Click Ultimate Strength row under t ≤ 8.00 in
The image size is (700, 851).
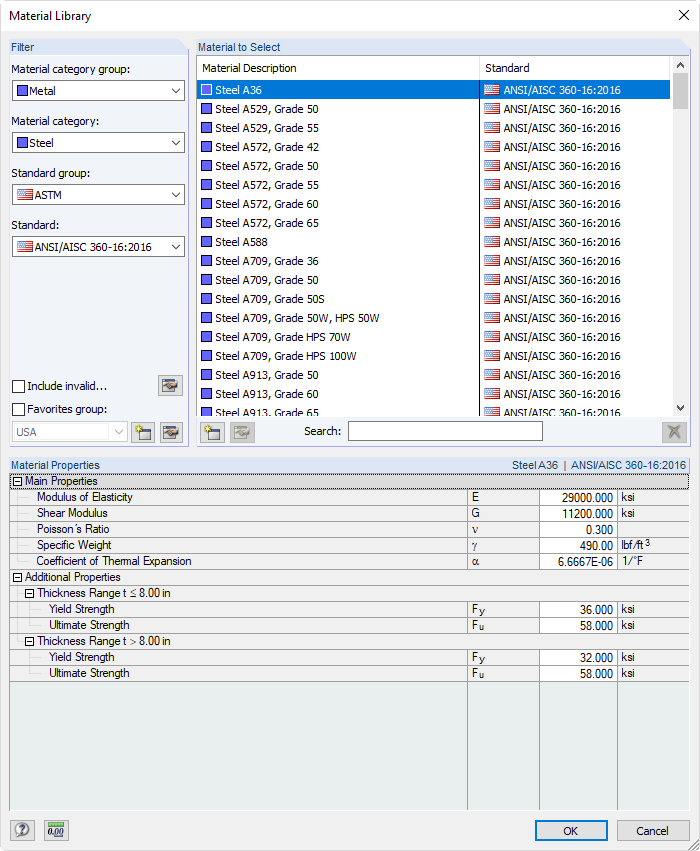pos(349,625)
